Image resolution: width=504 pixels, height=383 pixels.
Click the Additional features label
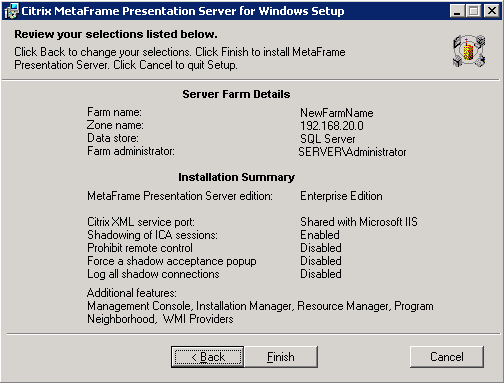click(132, 293)
